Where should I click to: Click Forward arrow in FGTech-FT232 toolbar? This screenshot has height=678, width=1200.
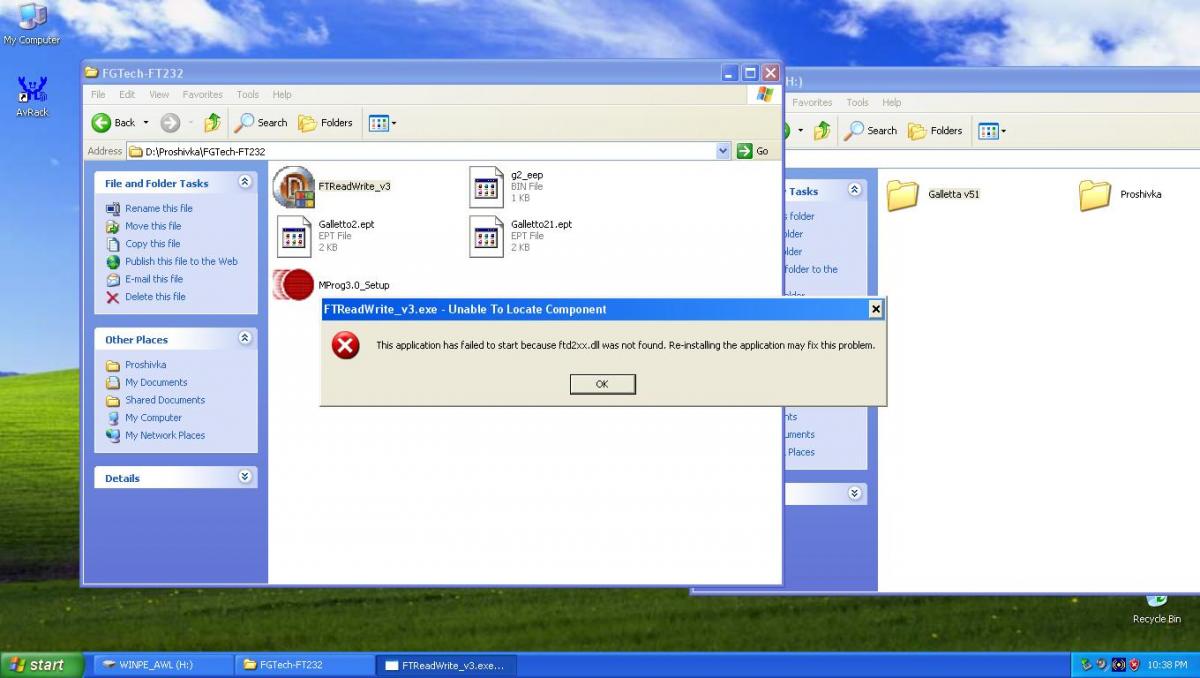170,123
